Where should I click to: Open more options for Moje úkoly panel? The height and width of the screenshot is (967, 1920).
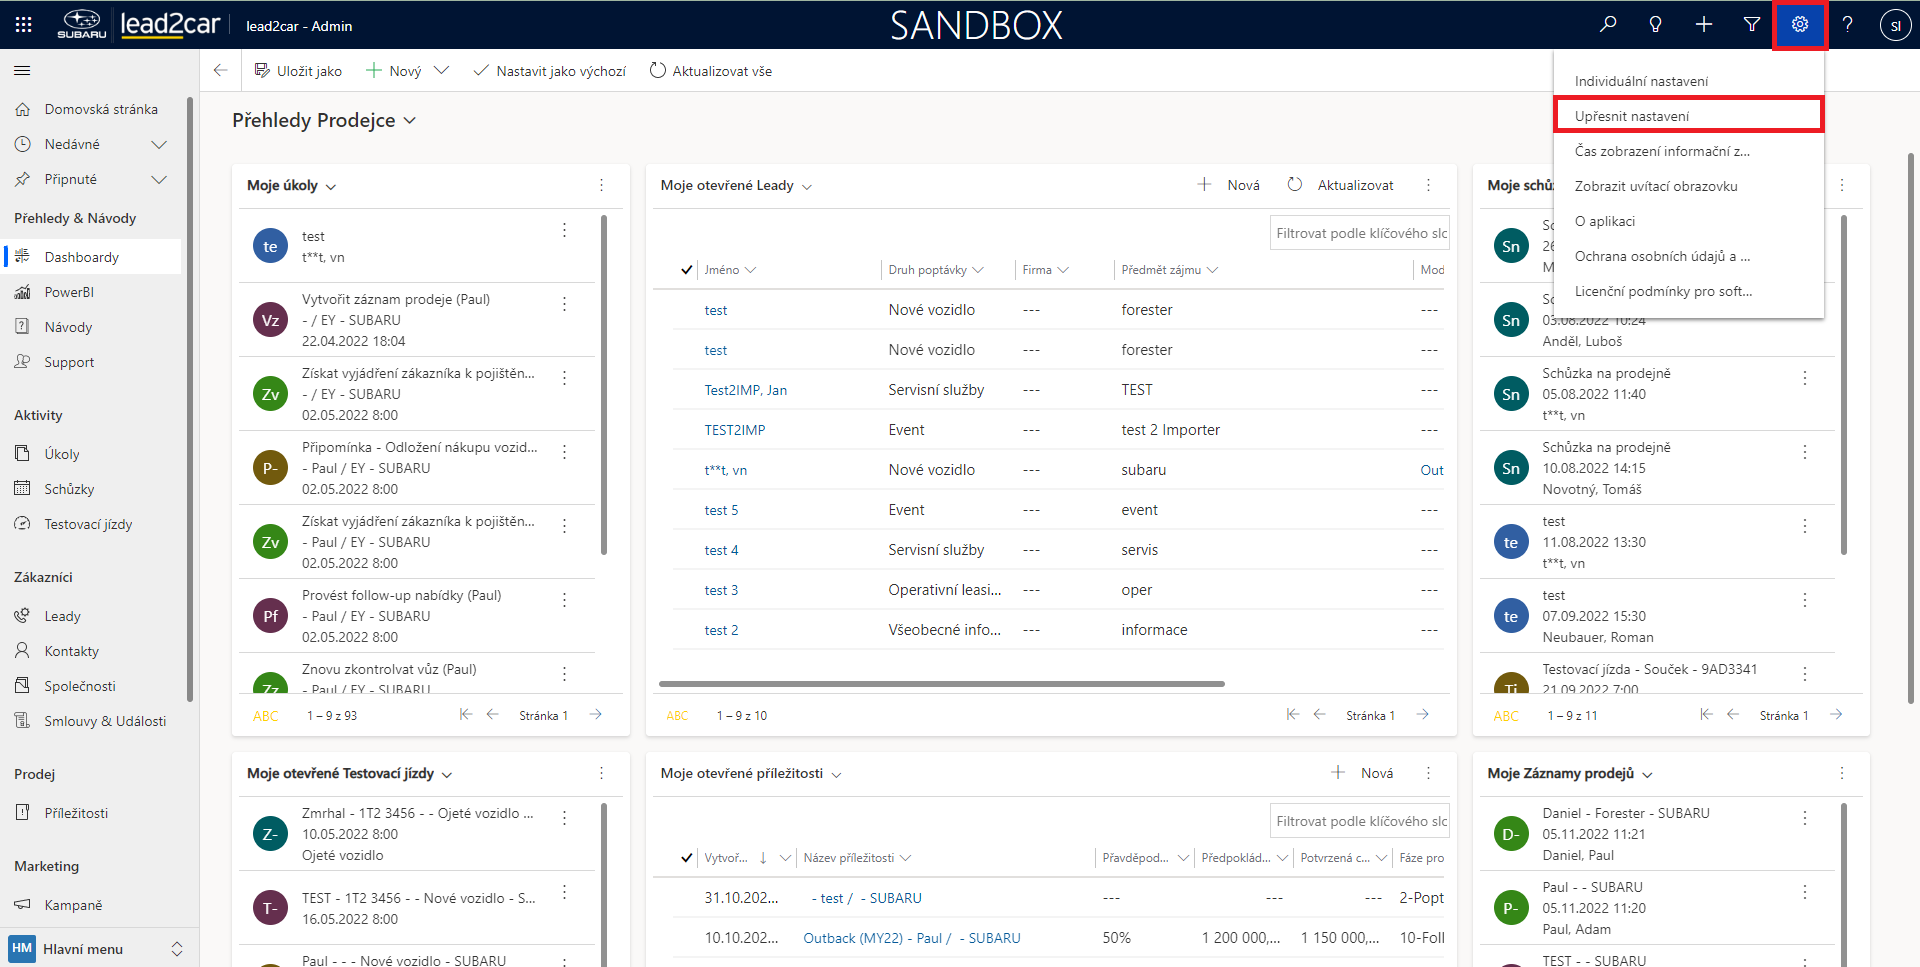tap(601, 185)
